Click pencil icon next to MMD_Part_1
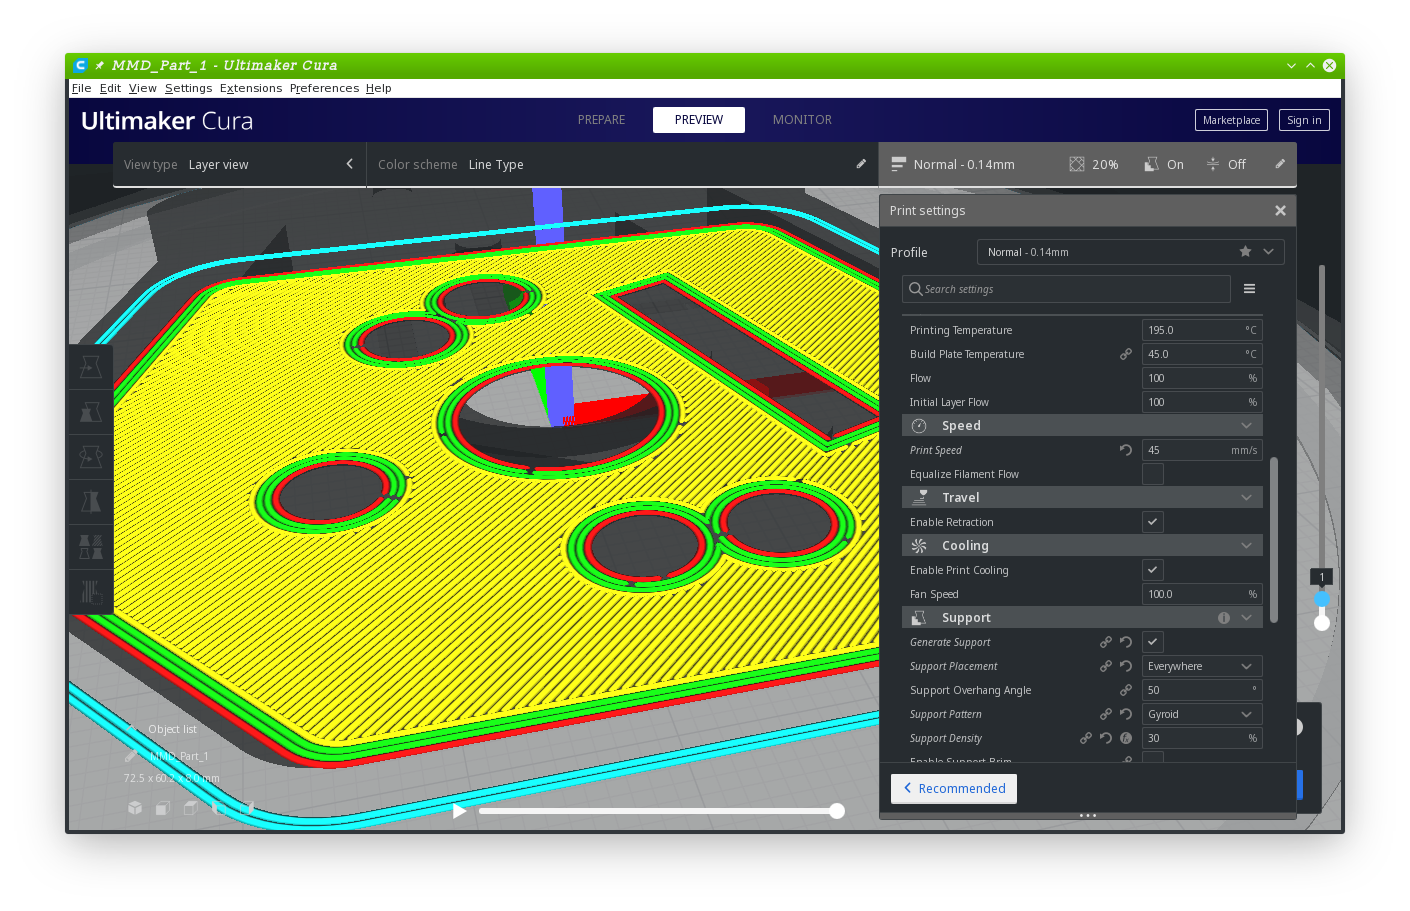The image size is (1410, 911). (131, 756)
